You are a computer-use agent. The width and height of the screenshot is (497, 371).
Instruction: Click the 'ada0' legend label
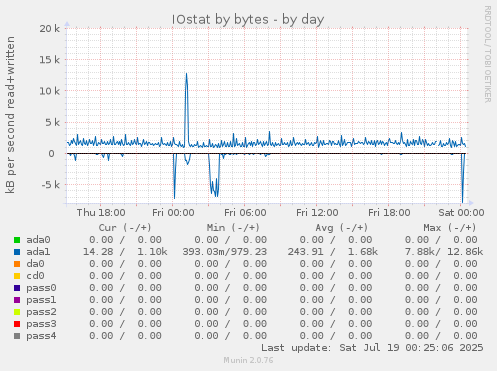[x=38, y=240]
